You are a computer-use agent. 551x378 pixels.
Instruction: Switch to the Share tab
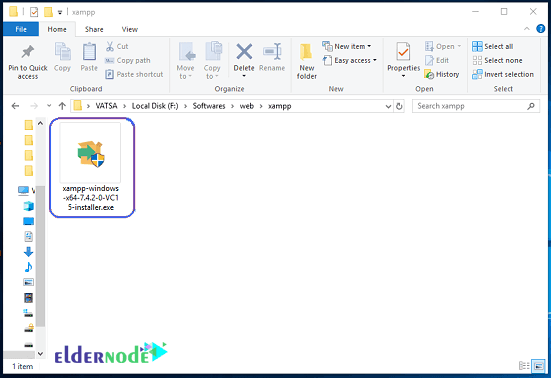pyautogui.click(x=94, y=29)
